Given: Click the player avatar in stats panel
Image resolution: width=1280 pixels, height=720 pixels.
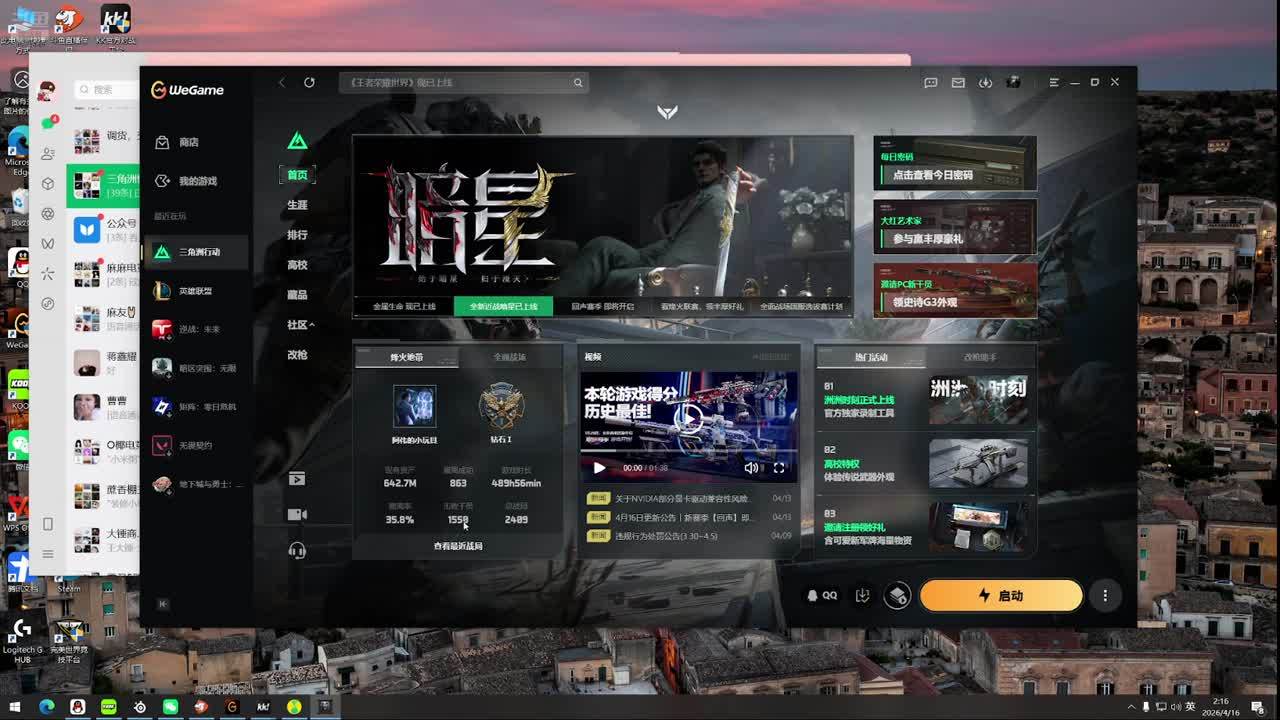Looking at the screenshot, I should [x=414, y=406].
